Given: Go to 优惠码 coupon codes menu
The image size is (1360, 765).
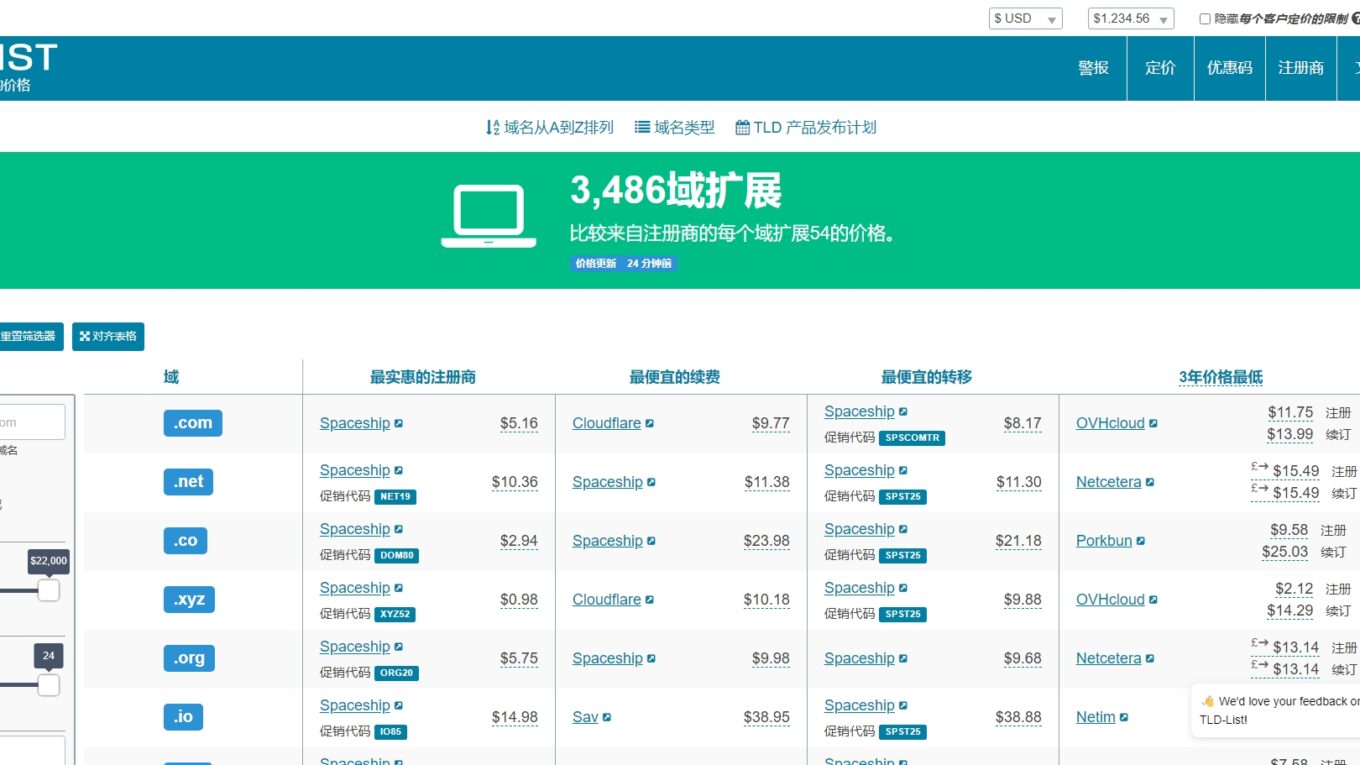Looking at the screenshot, I should pyautogui.click(x=1229, y=68).
